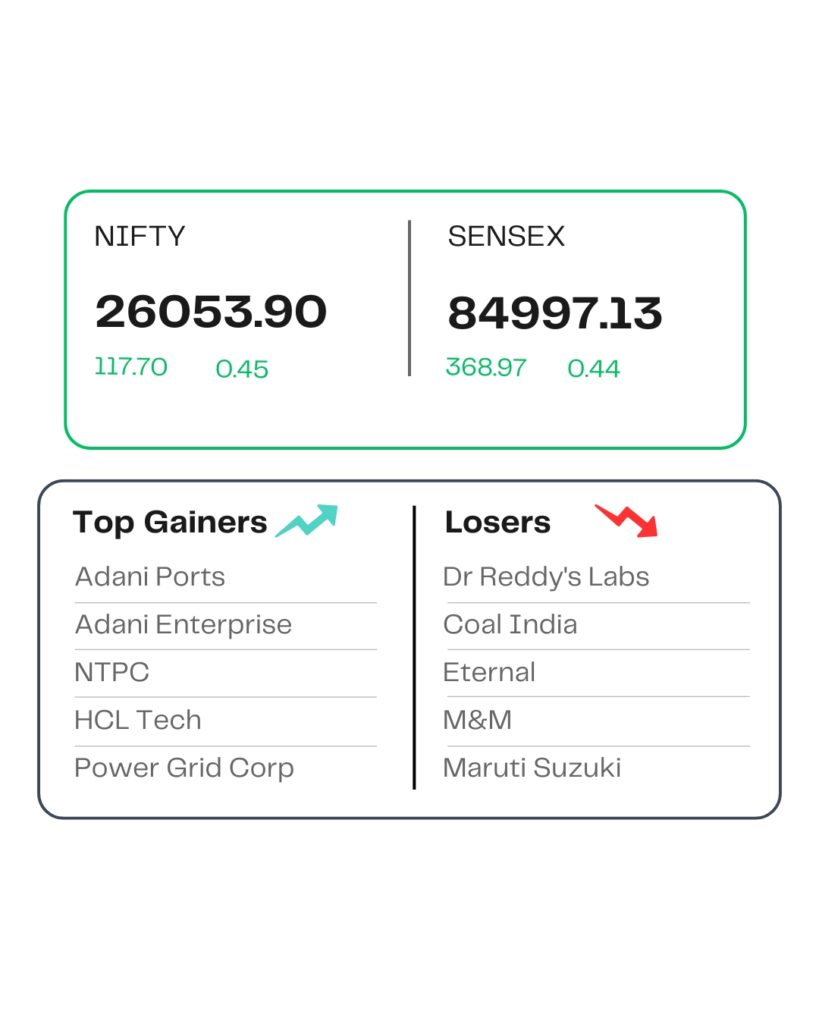
Task: Click NIFTY value 26053.90
Action: 211,312
